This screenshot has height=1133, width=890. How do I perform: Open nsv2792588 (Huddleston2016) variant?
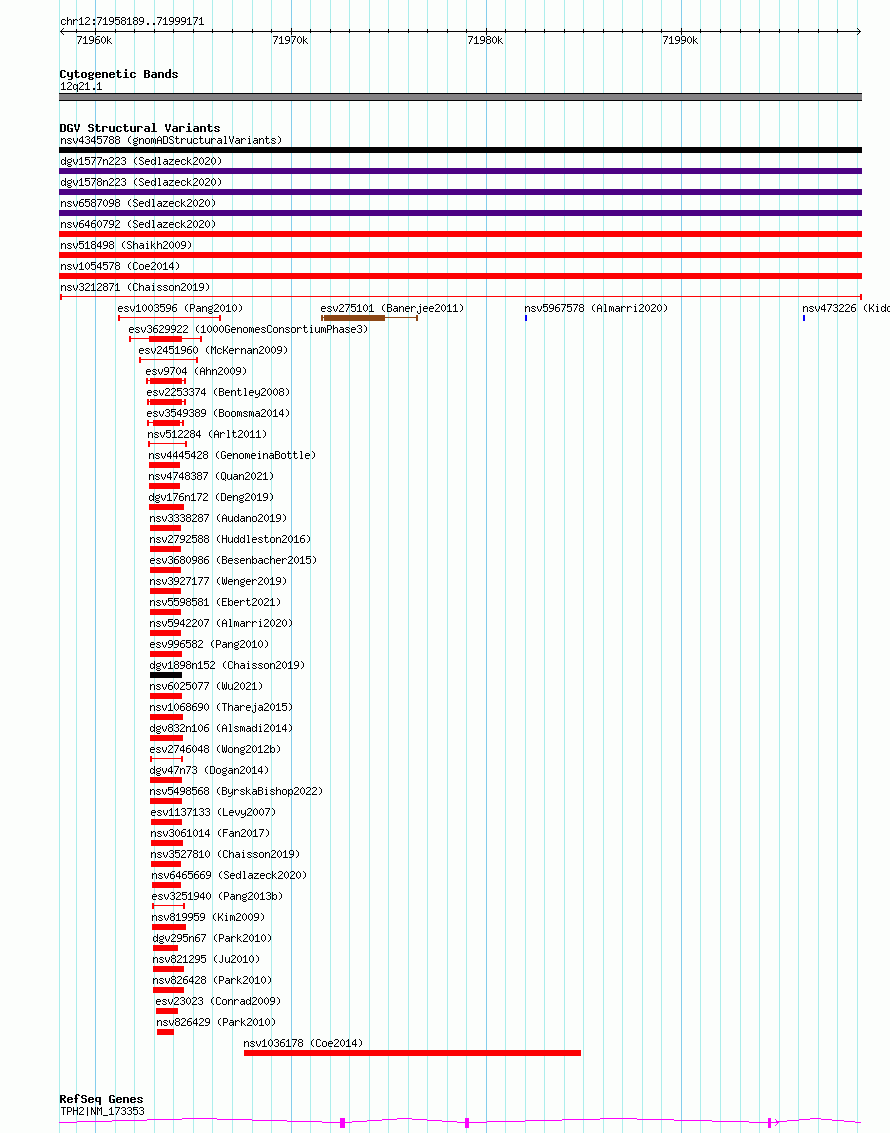point(230,538)
